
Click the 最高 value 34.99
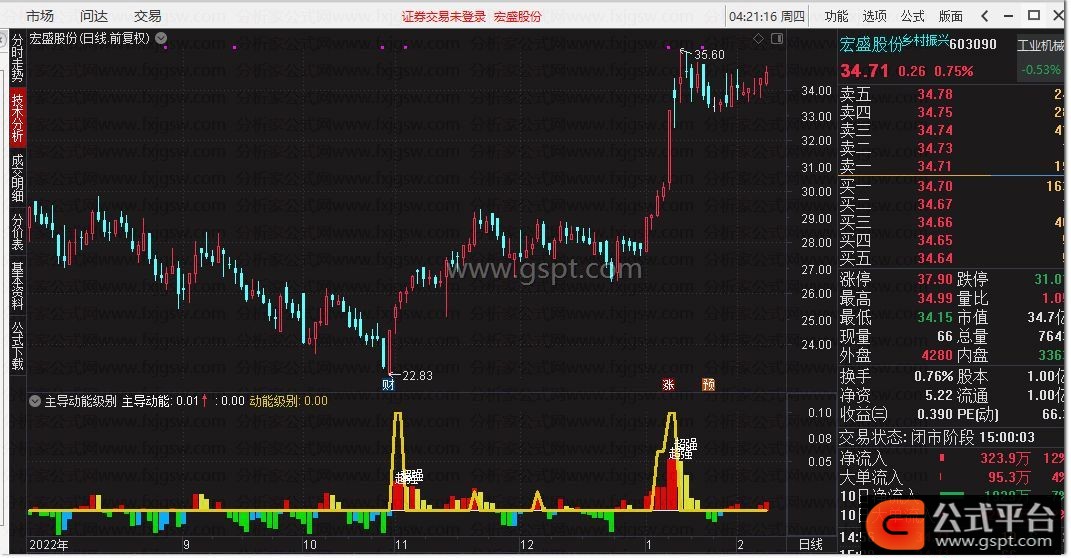[935, 298]
